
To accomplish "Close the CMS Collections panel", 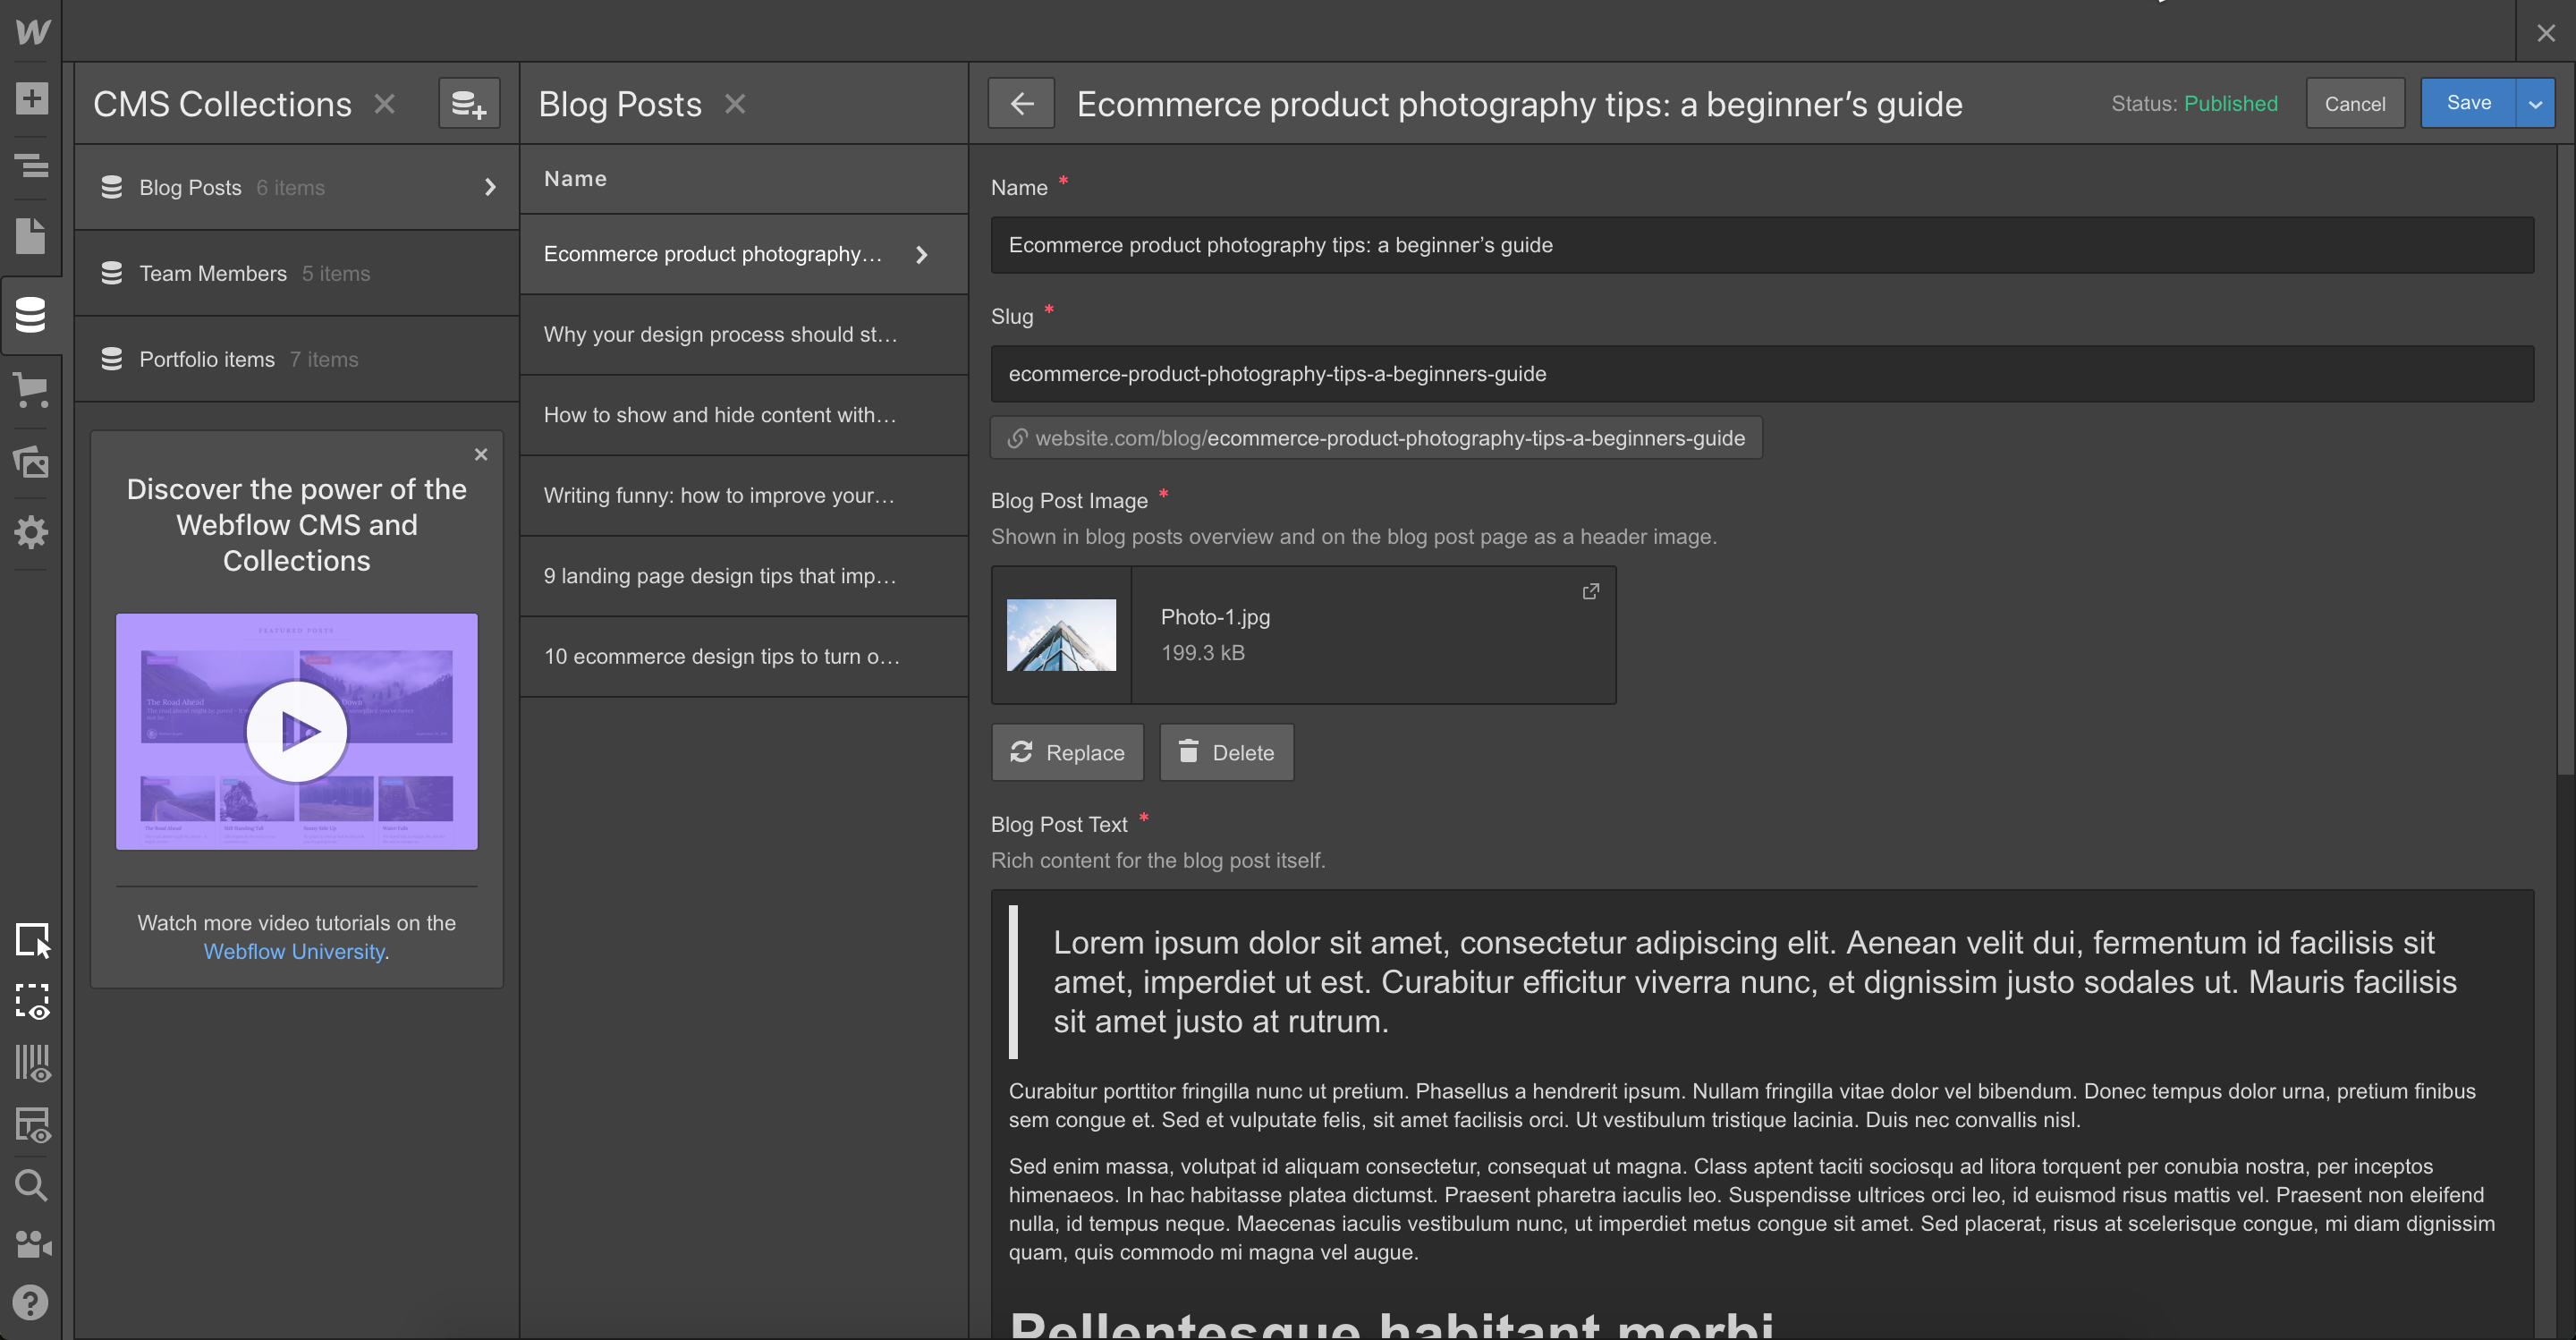I will [385, 104].
